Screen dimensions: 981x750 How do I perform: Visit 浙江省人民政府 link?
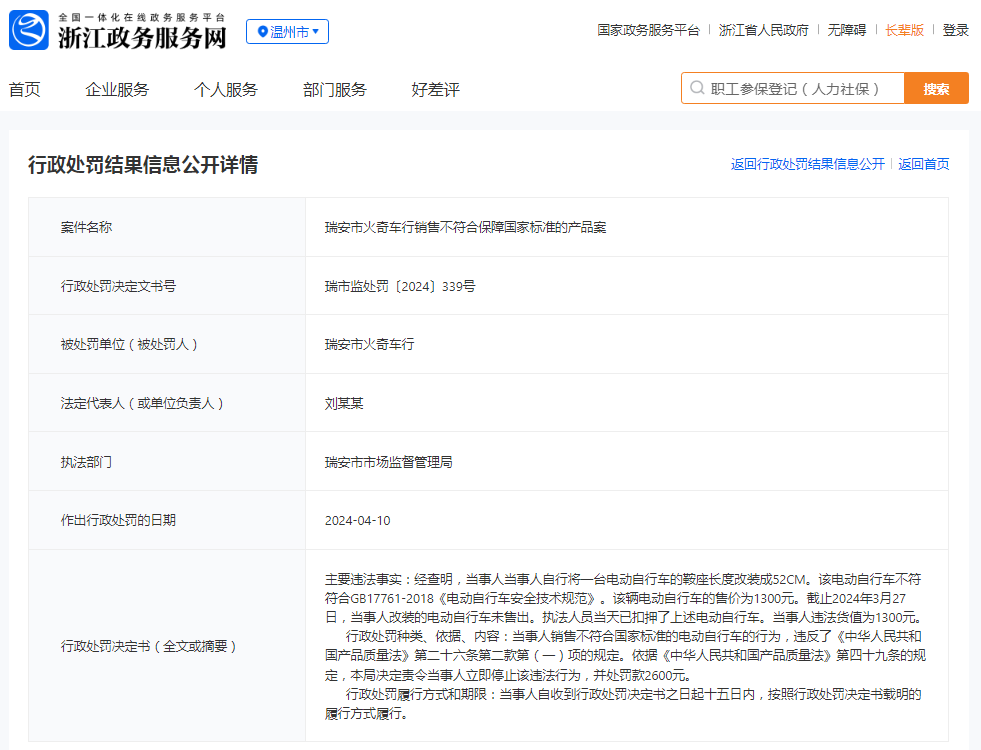(764, 30)
